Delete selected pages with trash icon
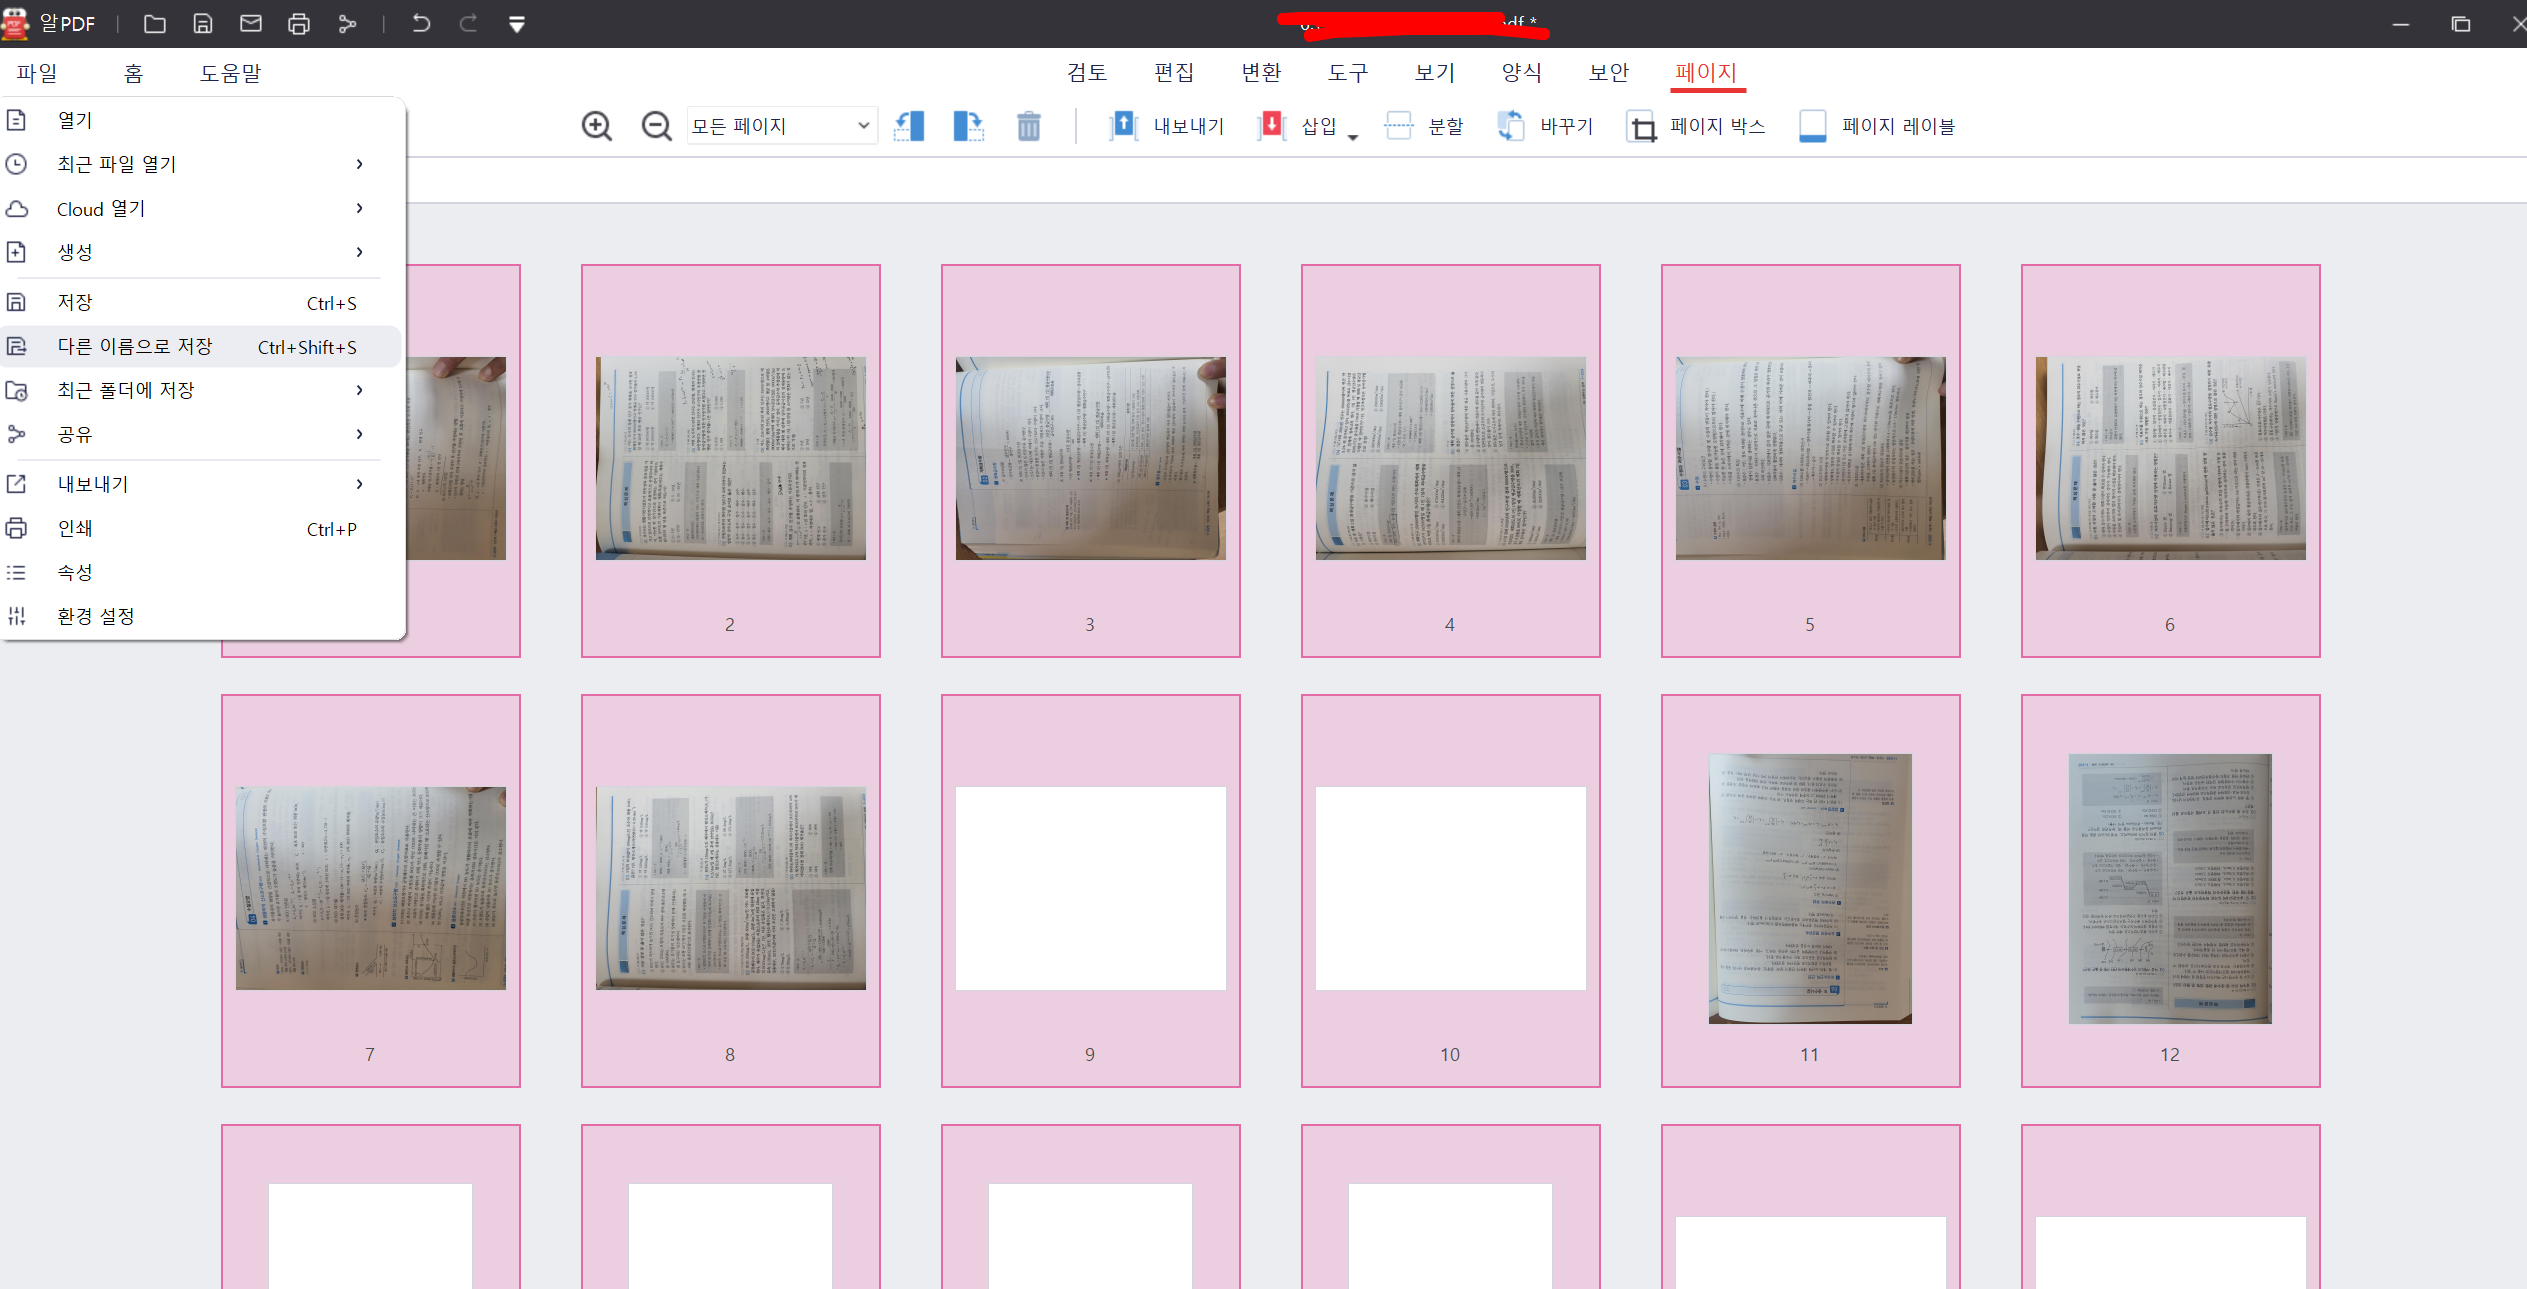The height and width of the screenshot is (1289, 2527). [x=1029, y=126]
